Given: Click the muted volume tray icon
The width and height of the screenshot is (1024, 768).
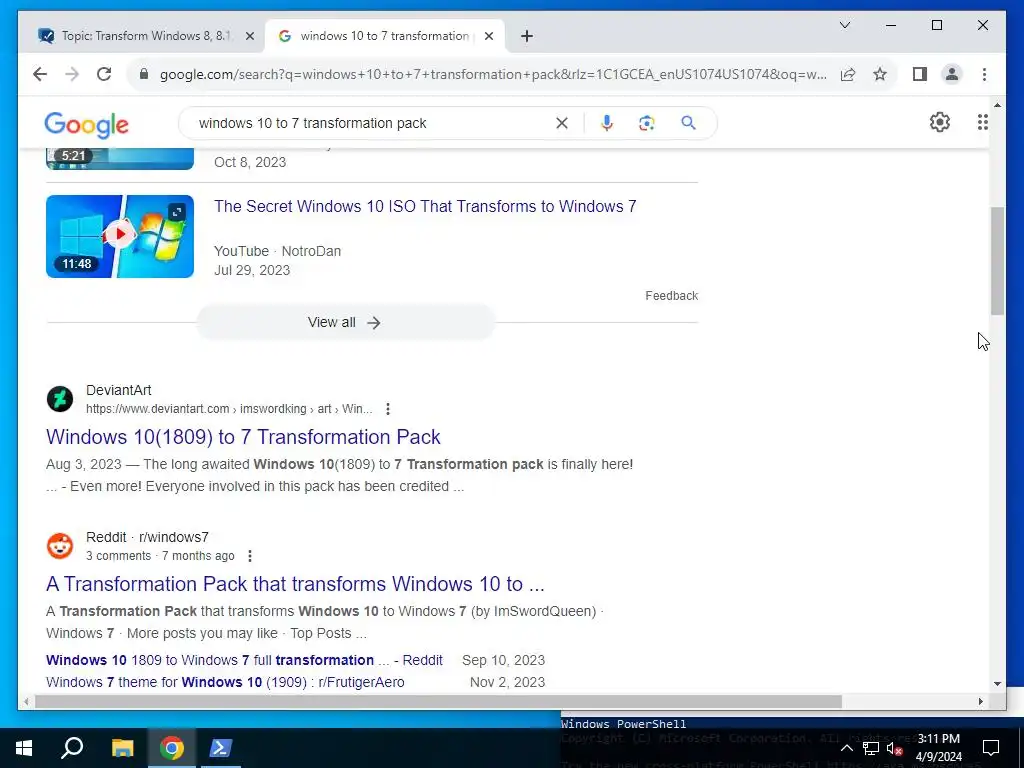Looking at the screenshot, I should tap(895, 748).
